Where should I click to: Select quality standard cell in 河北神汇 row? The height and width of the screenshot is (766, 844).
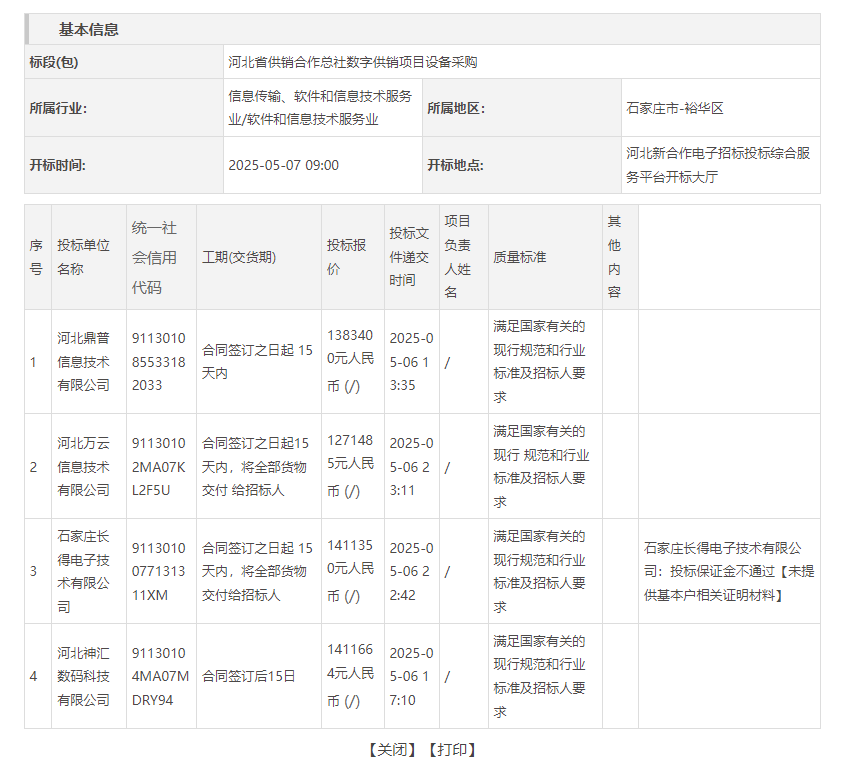[x=545, y=677]
